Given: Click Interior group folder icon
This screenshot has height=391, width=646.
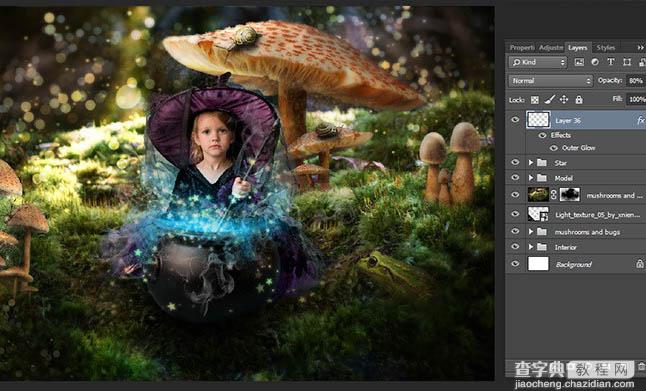Looking at the screenshot, I should [x=542, y=247].
